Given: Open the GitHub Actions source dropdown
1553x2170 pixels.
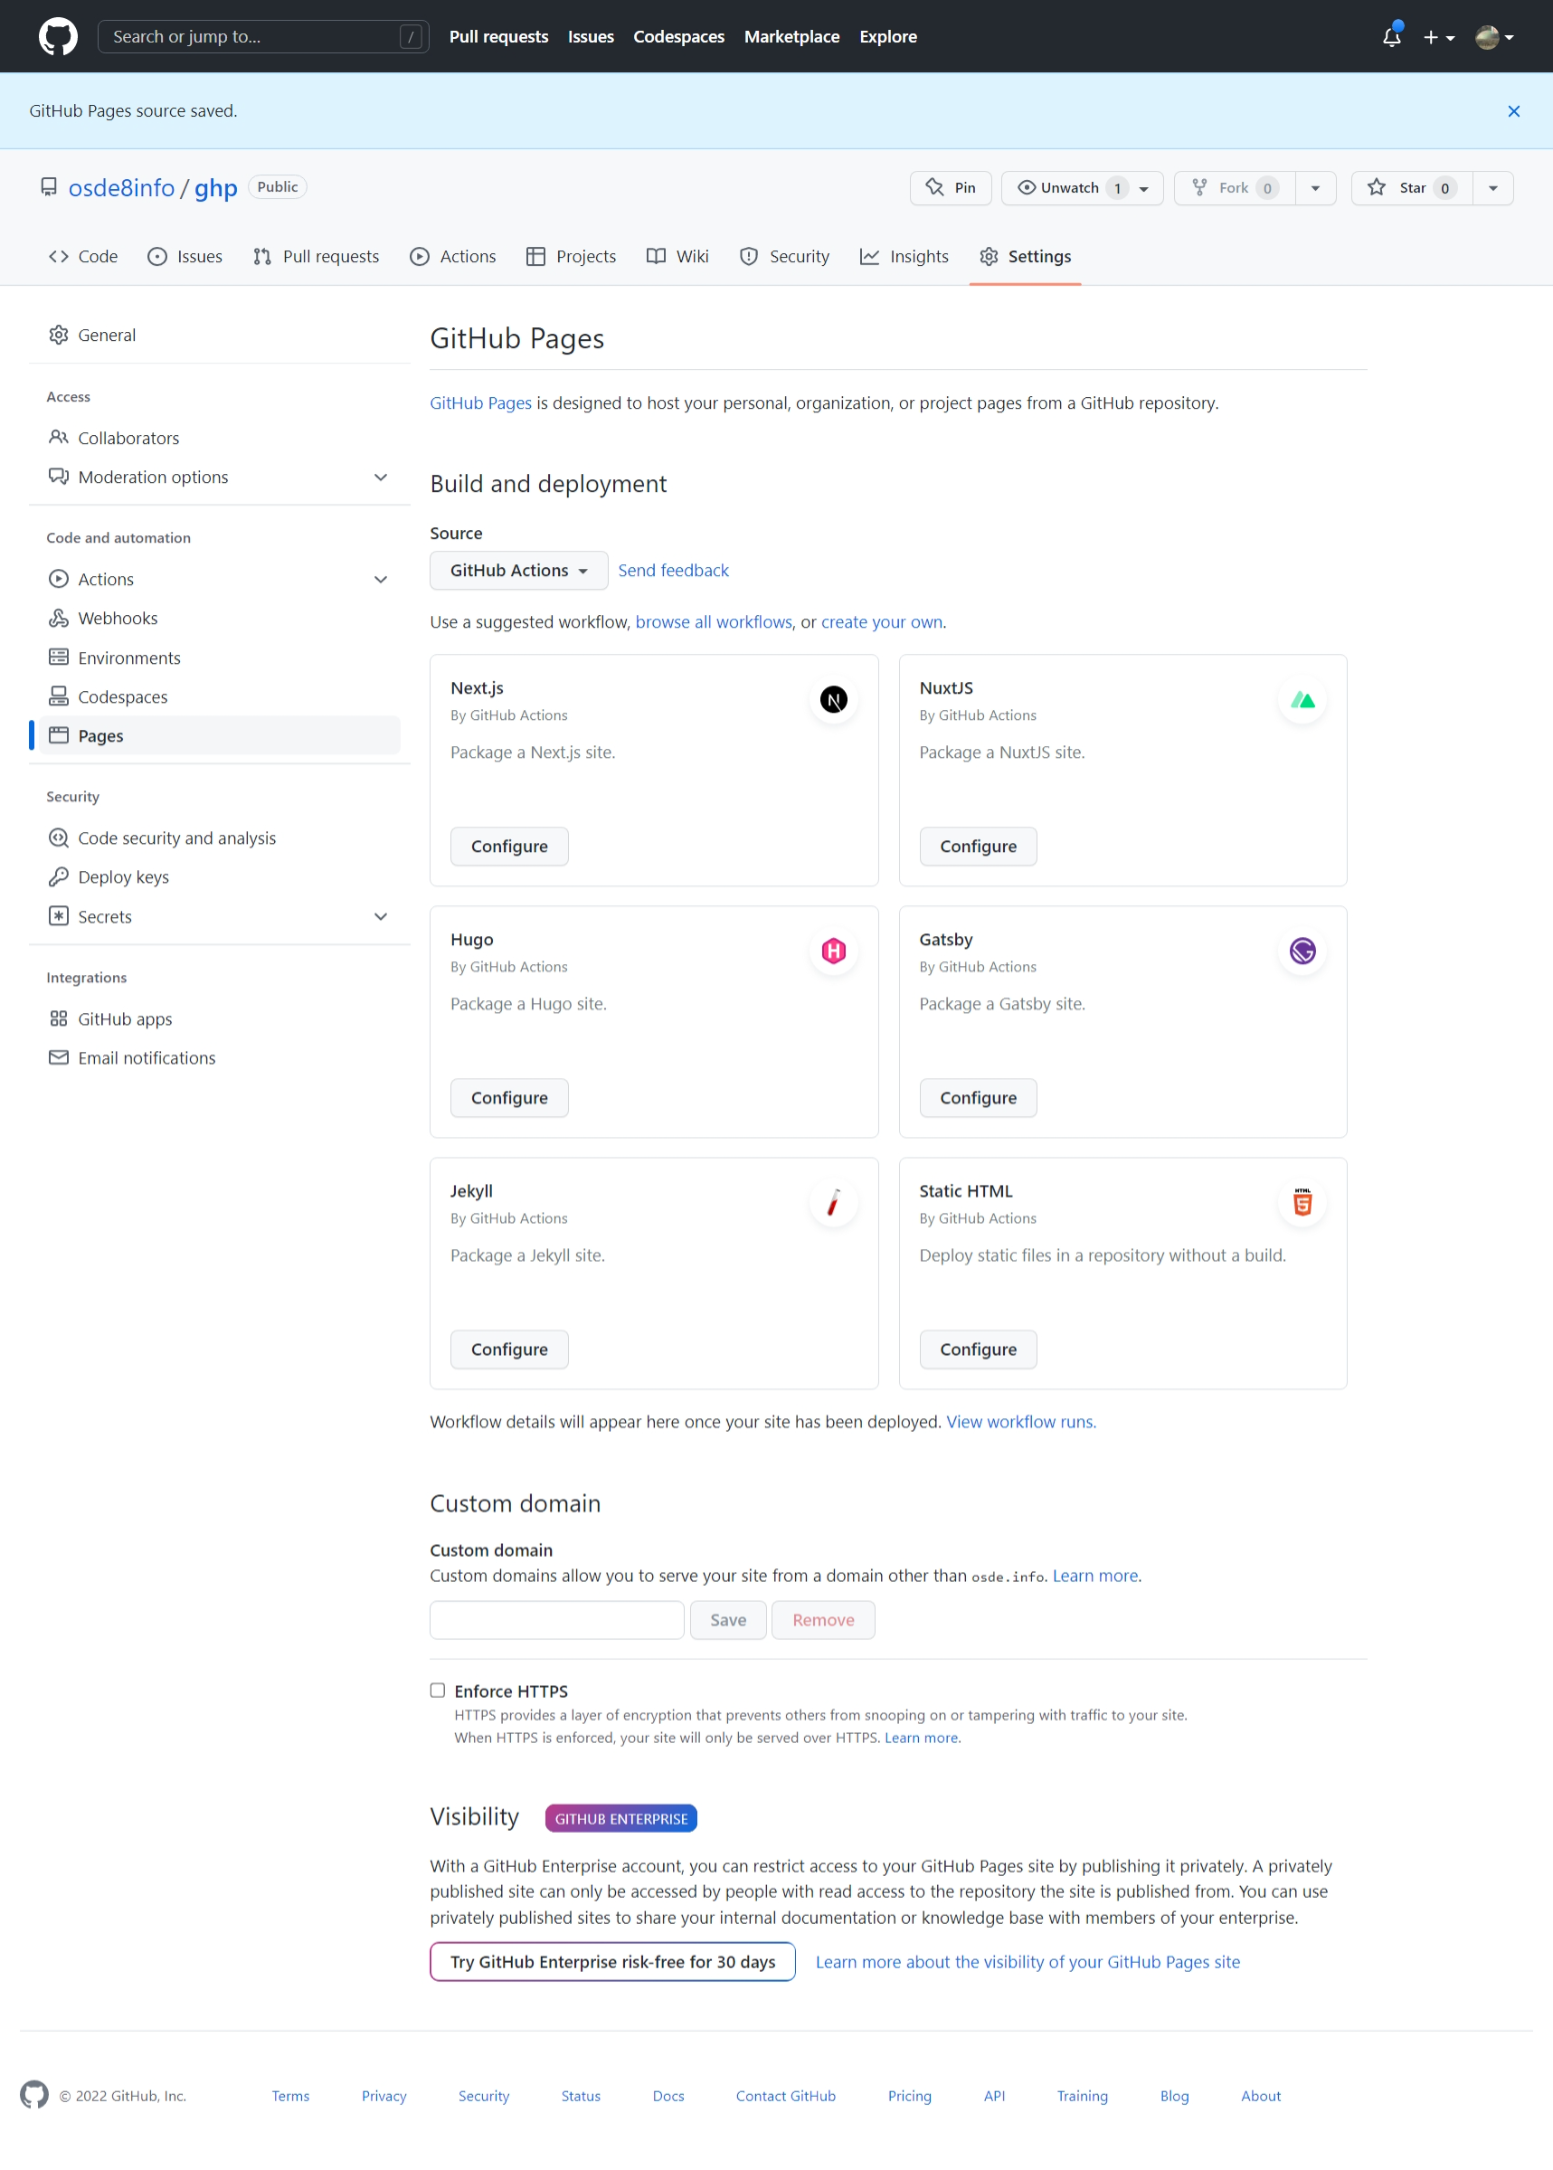Looking at the screenshot, I should click(518, 570).
